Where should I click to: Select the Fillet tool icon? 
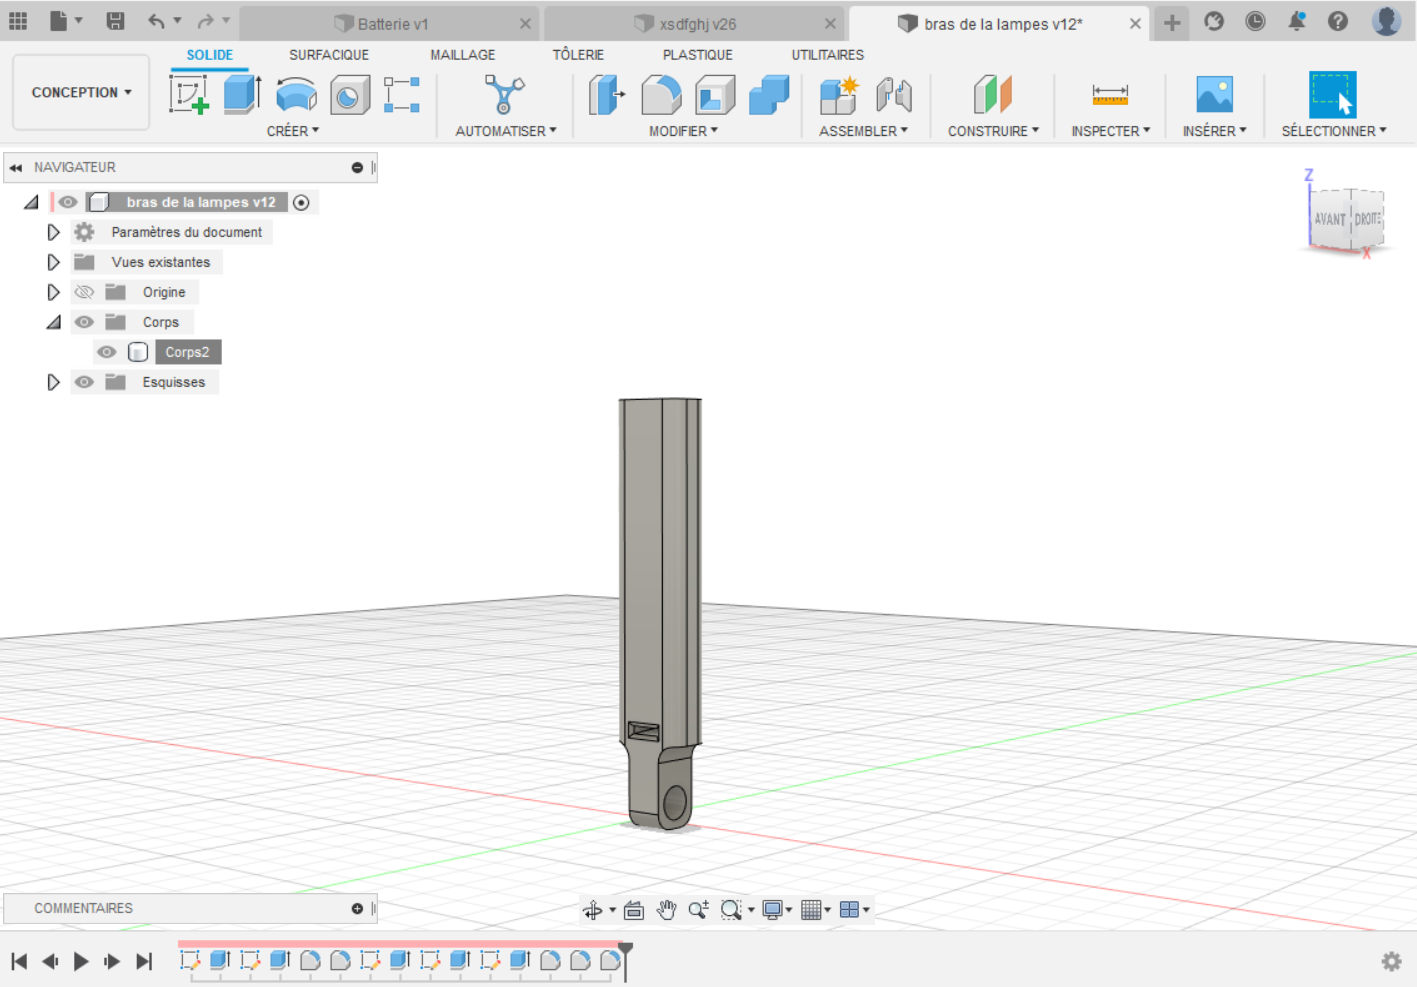pos(661,95)
